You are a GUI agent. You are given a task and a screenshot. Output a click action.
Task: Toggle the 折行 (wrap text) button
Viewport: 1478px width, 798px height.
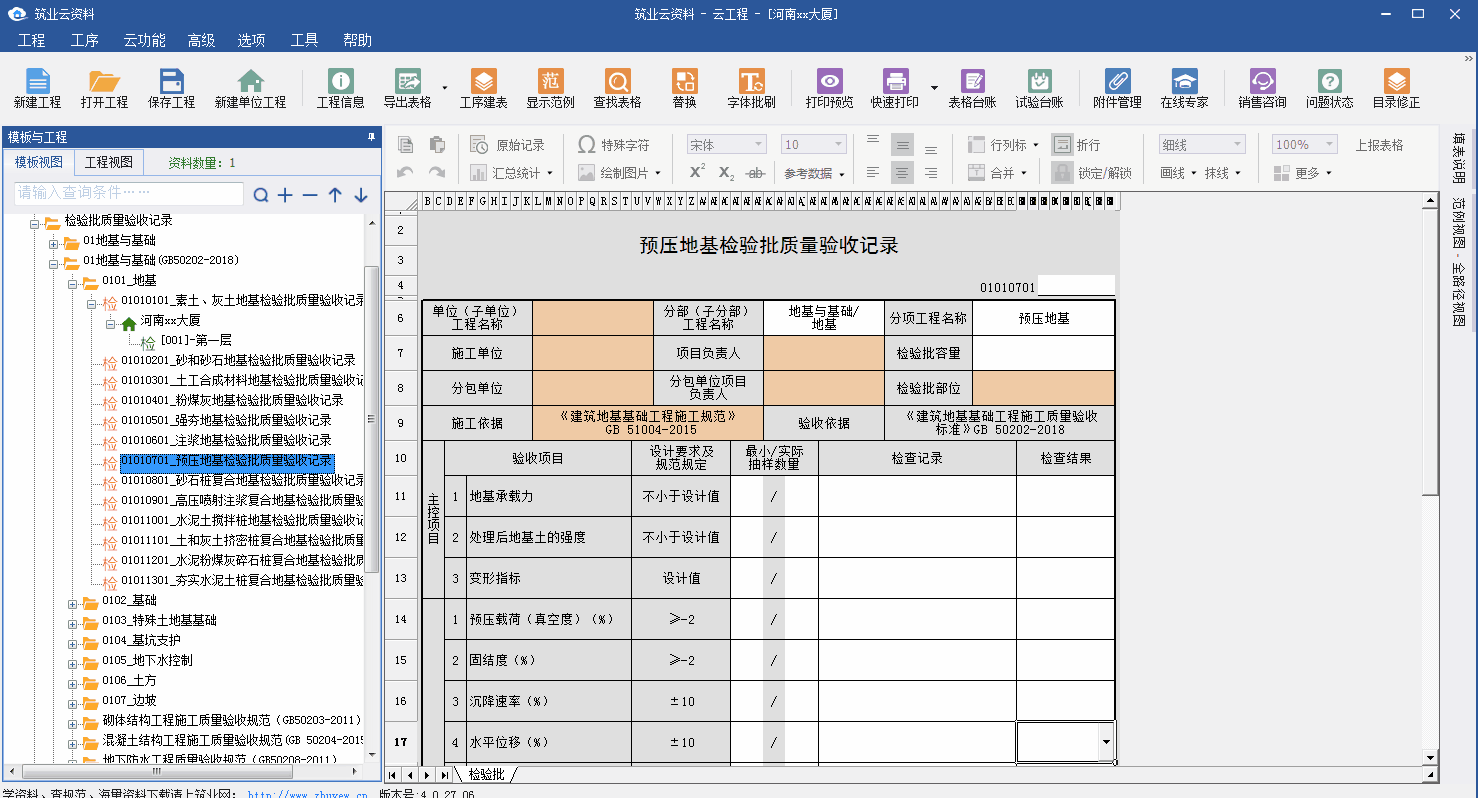click(1076, 145)
